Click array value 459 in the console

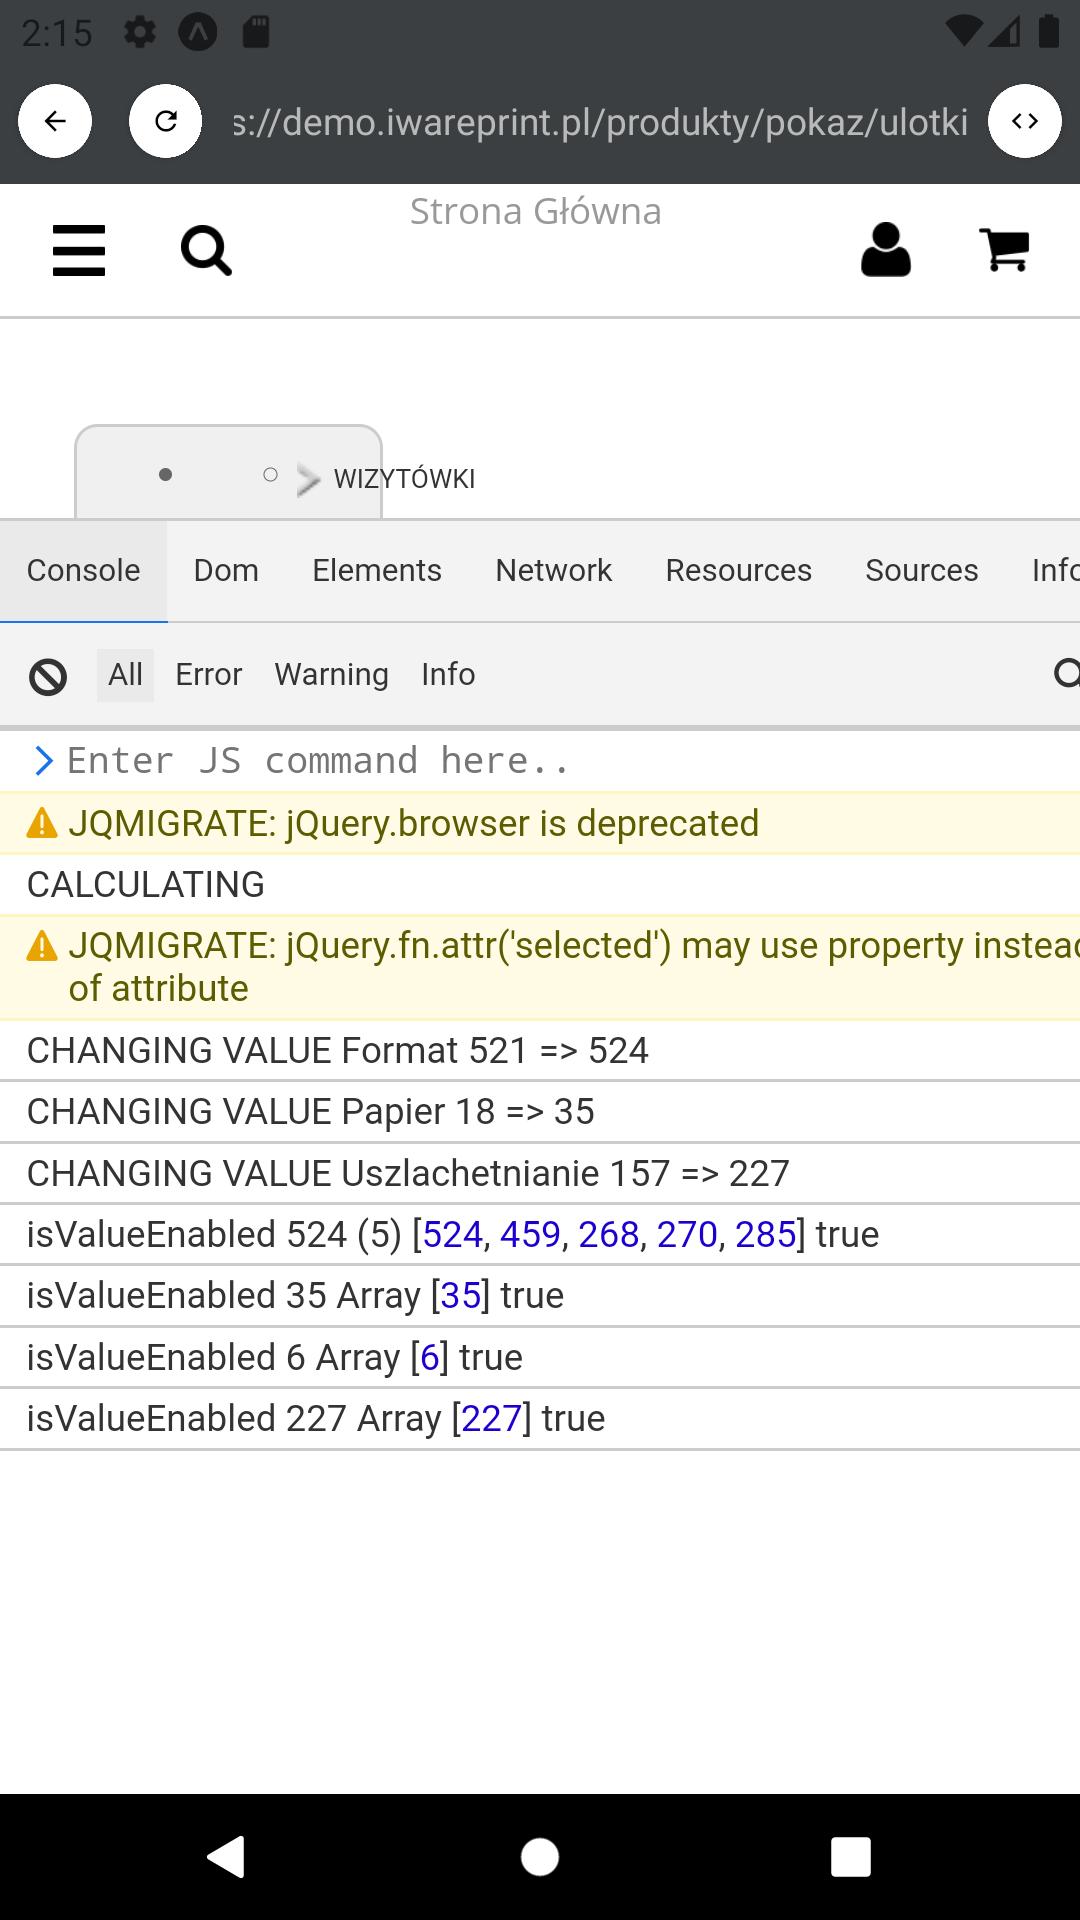point(530,1235)
